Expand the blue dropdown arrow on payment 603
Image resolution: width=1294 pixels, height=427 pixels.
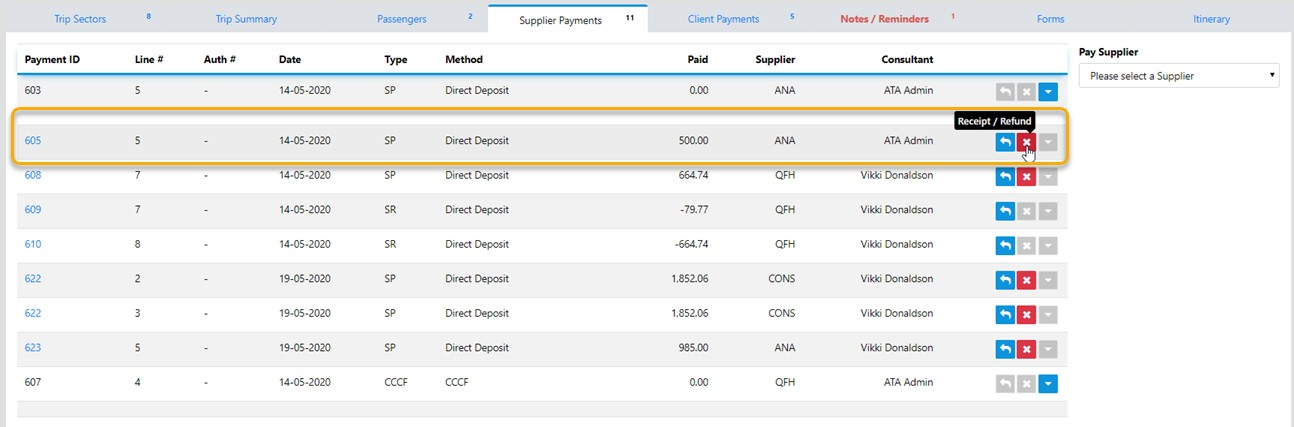pyautogui.click(x=1047, y=92)
